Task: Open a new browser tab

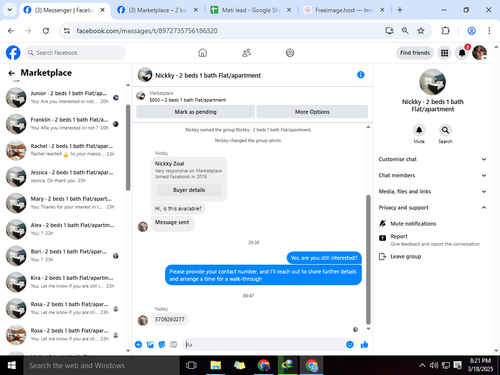Action: pos(400,10)
